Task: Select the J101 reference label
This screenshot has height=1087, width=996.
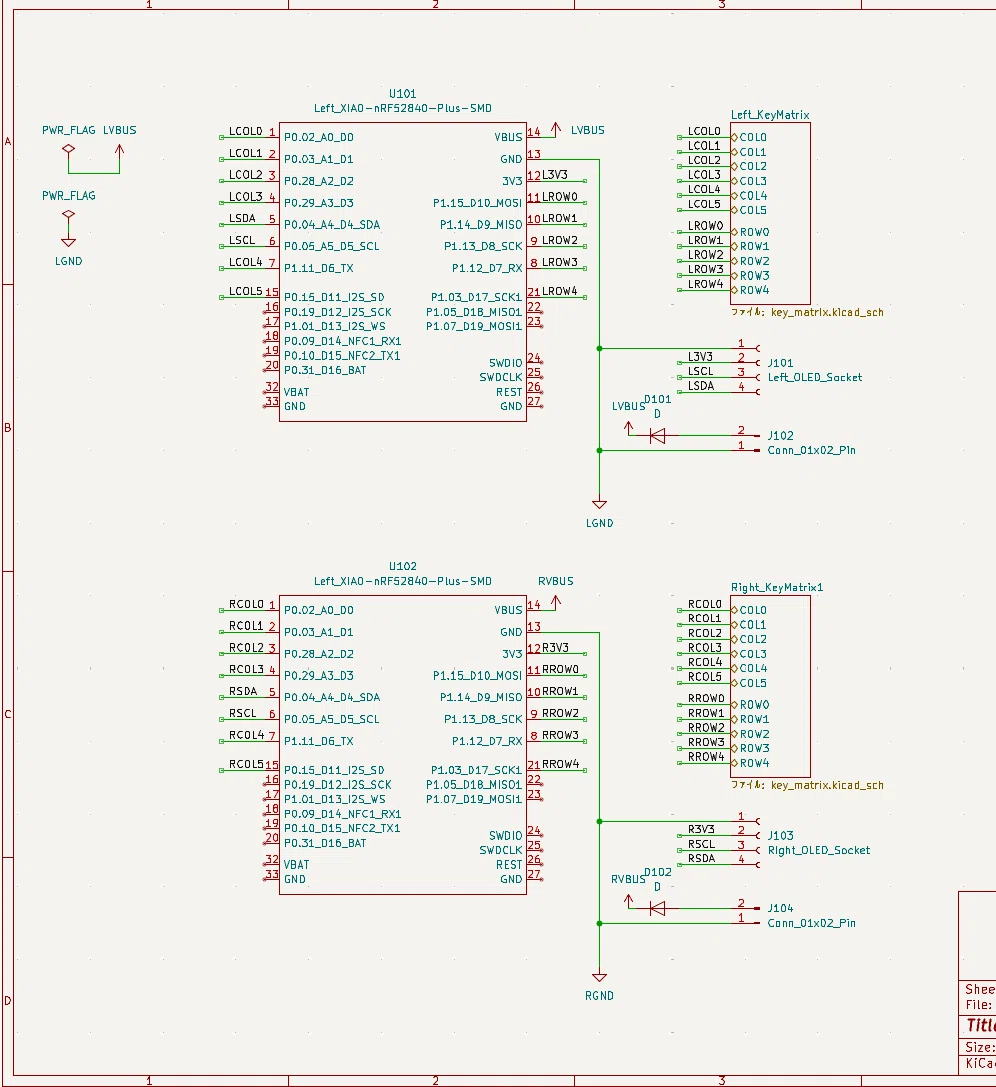Action: (780, 363)
